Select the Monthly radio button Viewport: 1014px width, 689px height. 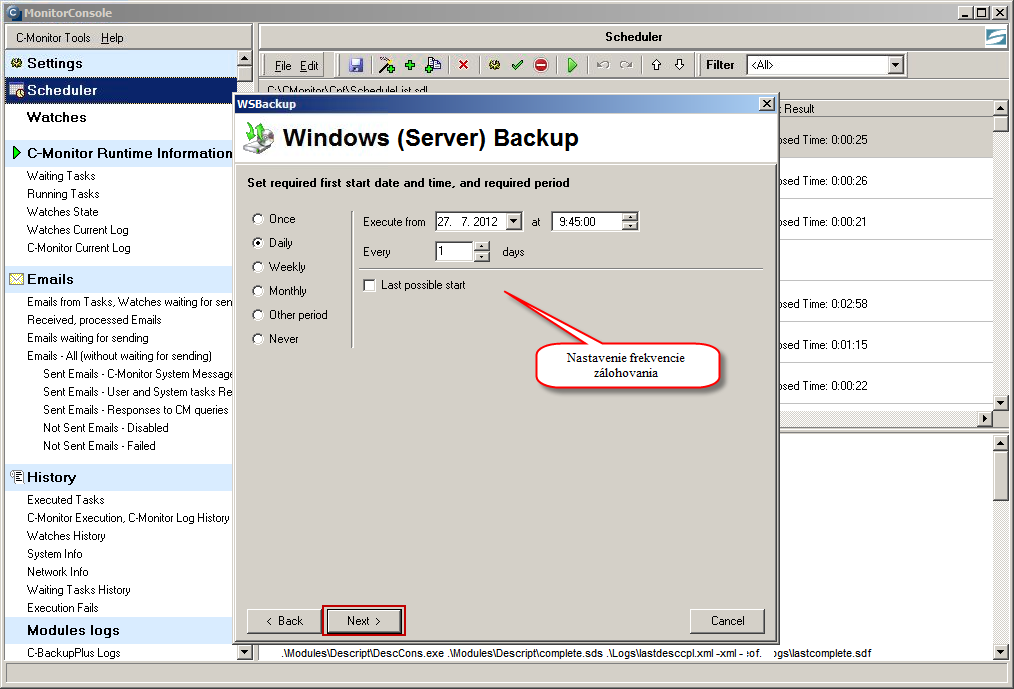click(258, 290)
